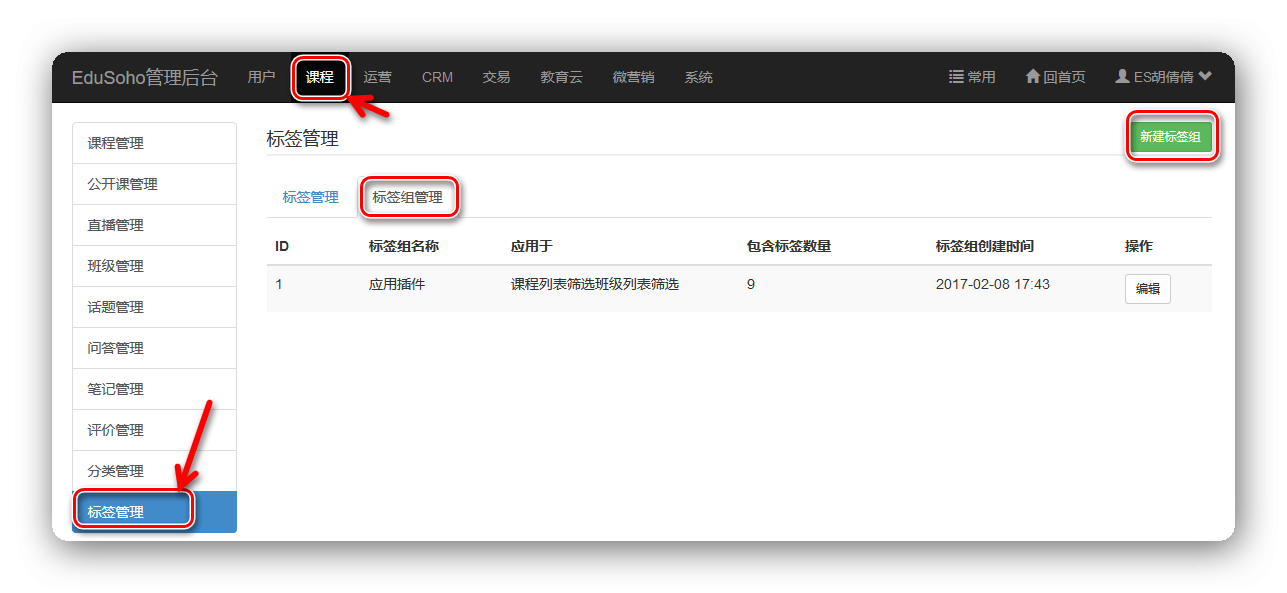Click the EduSoho管理后台 brand link
The height and width of the screenshot is (593, 1287).
[144, 77]
